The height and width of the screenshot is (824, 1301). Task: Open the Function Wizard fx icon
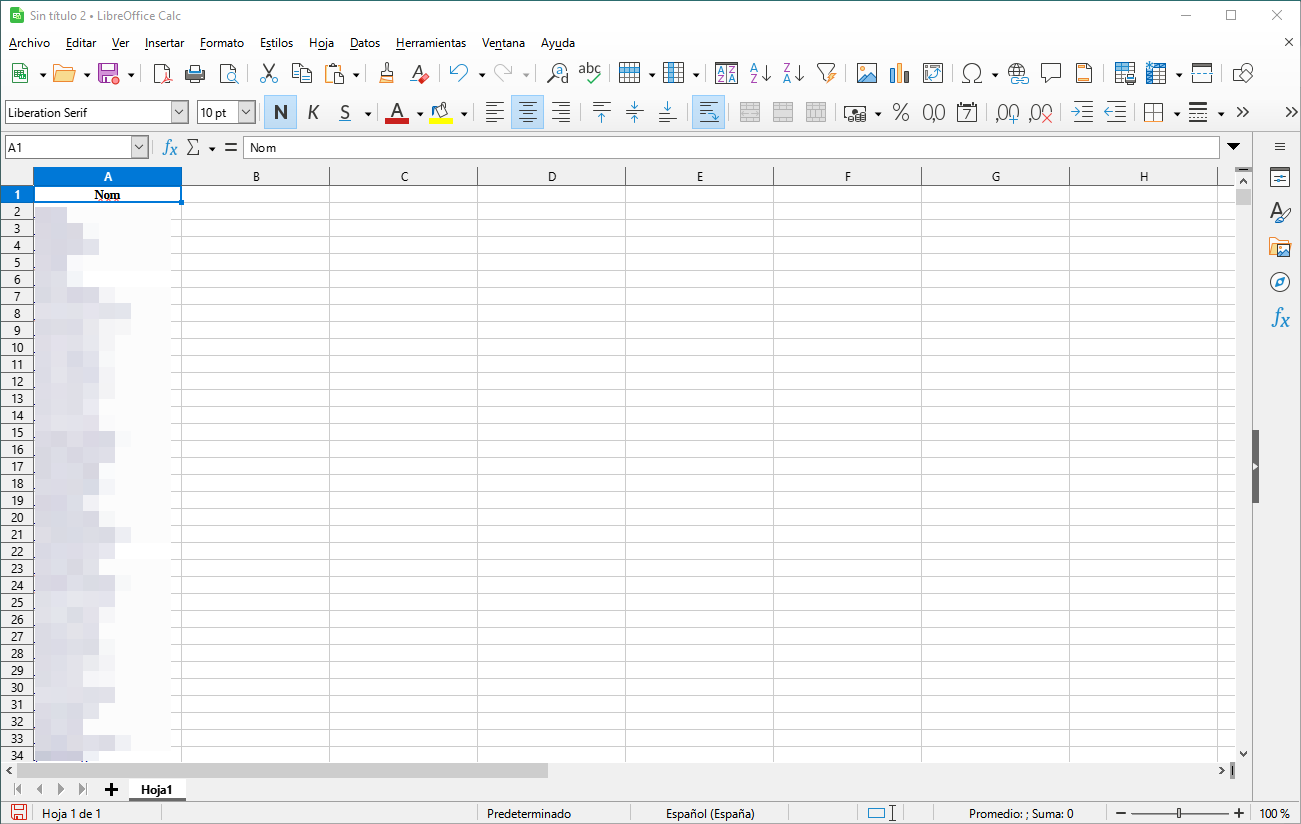click(170, 148)
